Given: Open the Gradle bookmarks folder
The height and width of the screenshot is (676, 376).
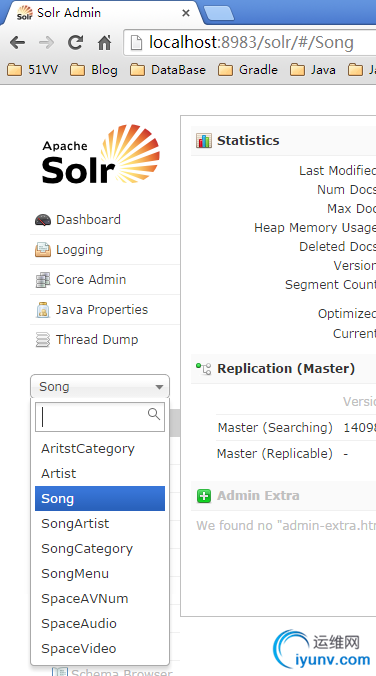Looking at the screenshot, I should point(248,70).
